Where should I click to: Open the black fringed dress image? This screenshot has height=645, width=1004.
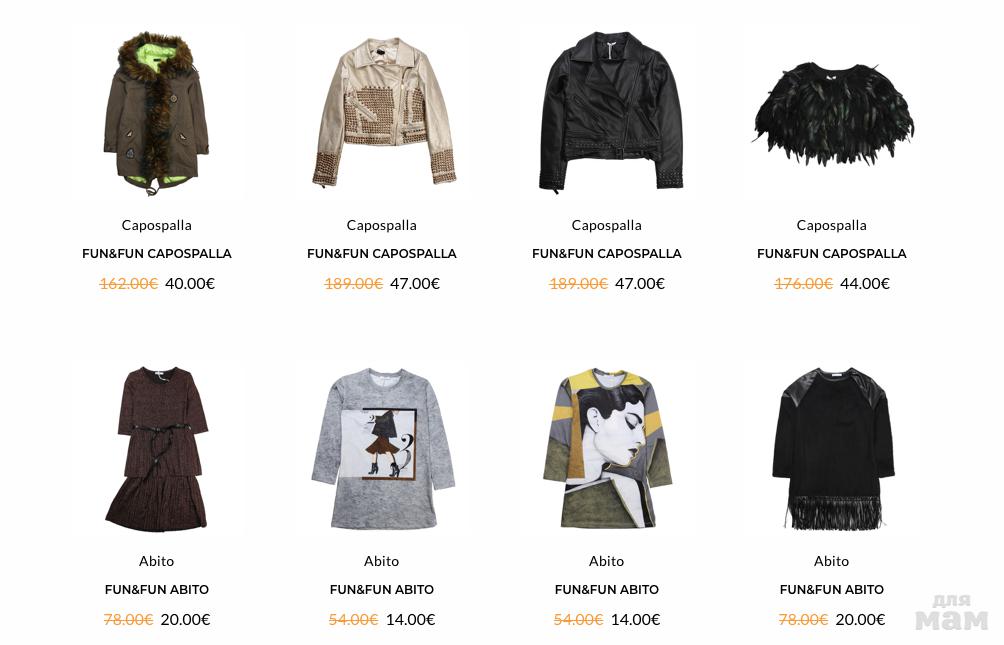coord(833,448)
